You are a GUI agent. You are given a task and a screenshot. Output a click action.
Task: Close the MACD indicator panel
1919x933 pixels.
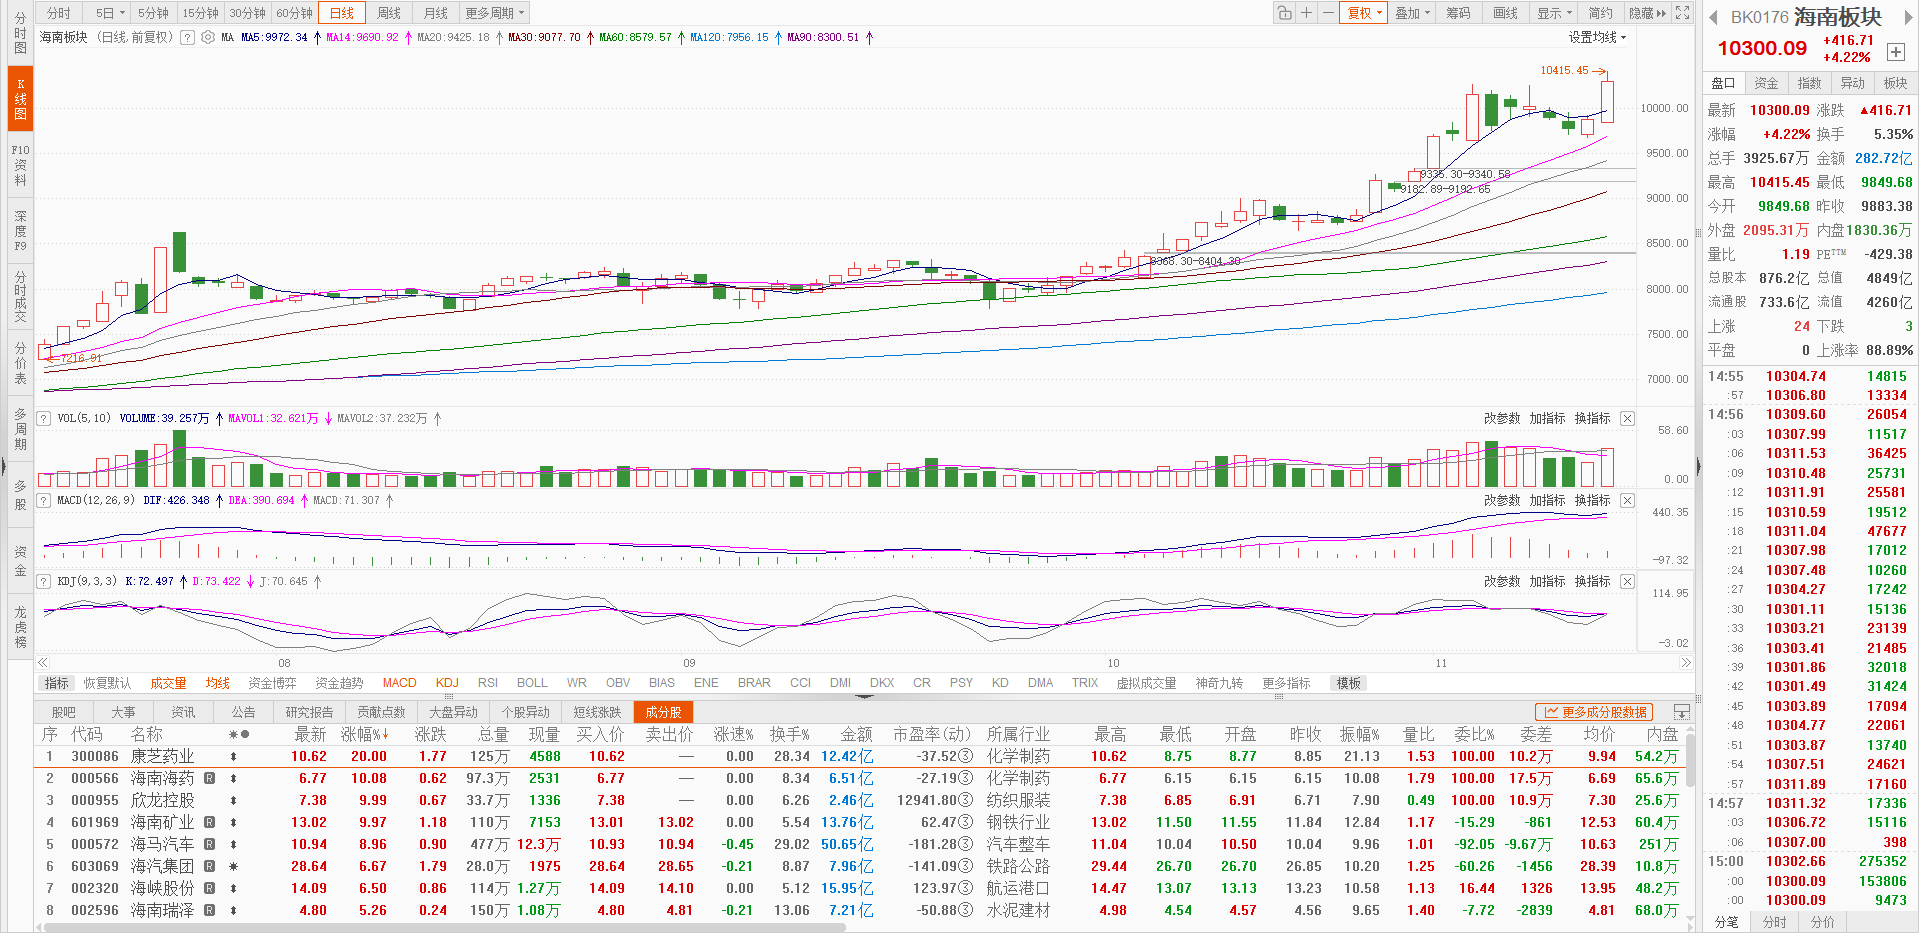coord(1627,500)
